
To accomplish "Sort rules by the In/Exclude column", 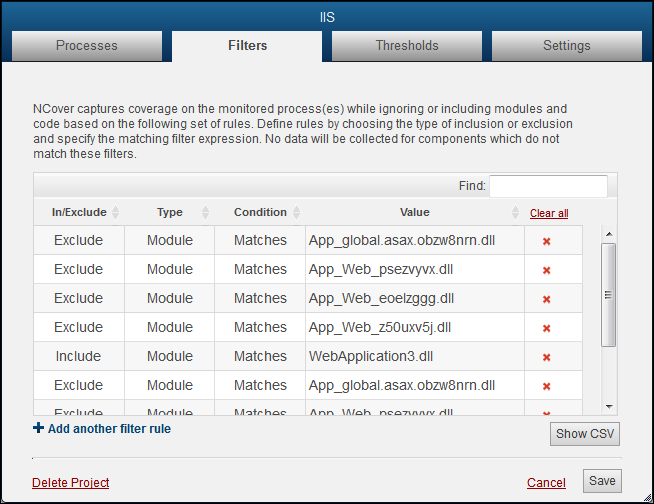I will click(79, 212).
